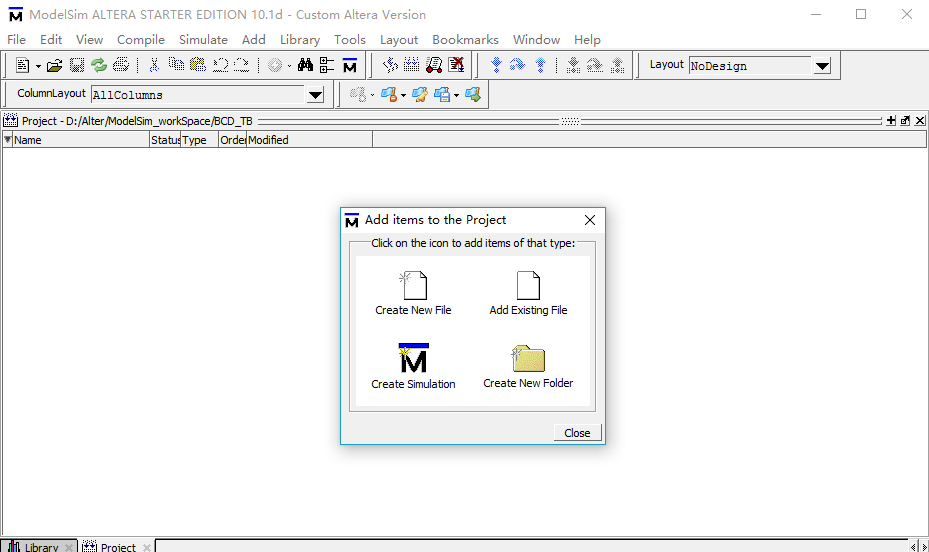Open the View menu
929x552 pixels.
coord(89,40)
